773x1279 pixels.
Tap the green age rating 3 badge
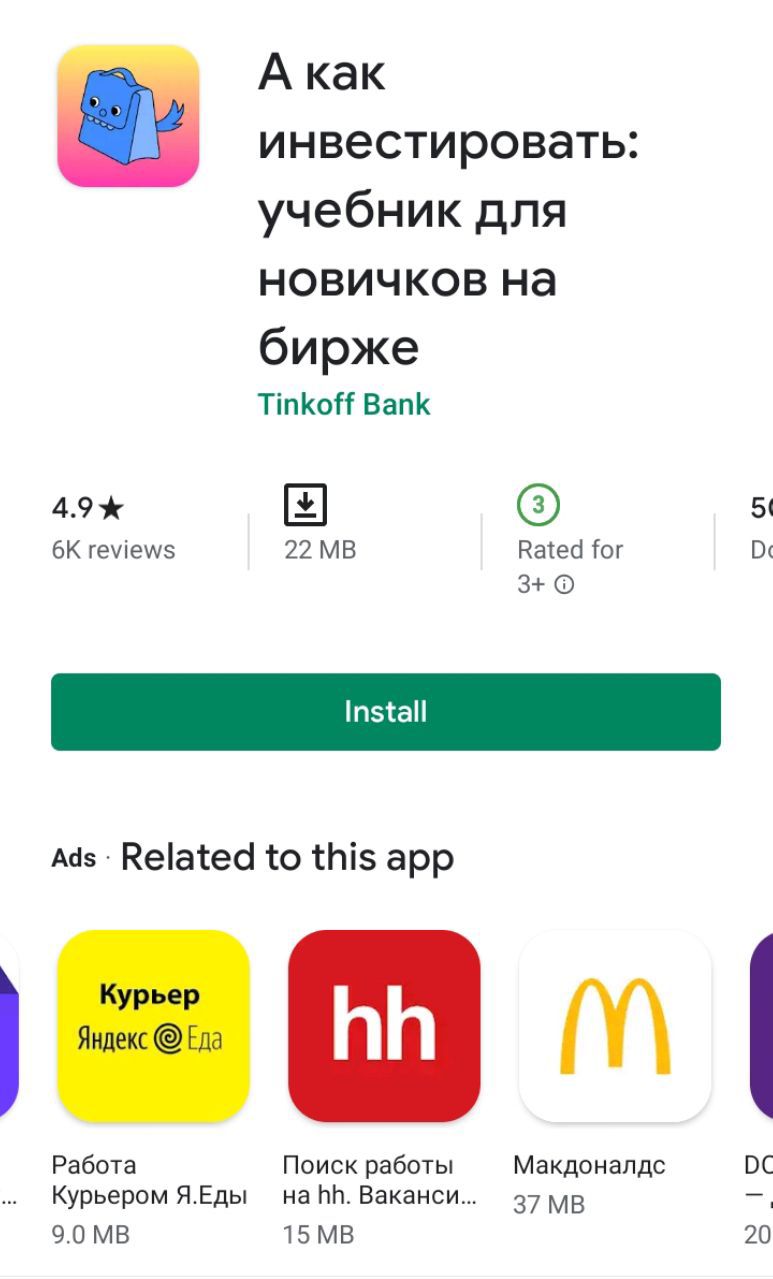pyautogui.click(x=538, y=506)
